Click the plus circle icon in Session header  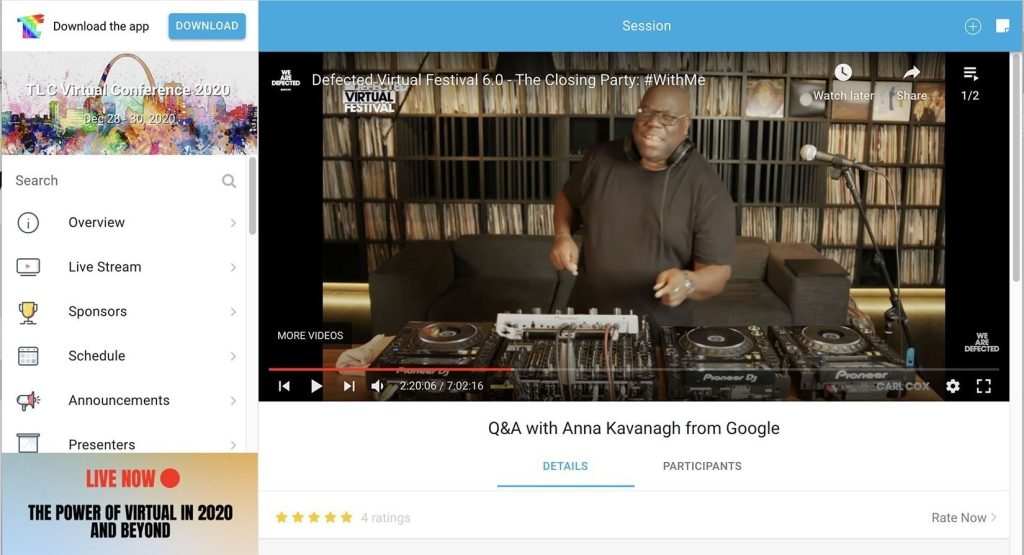click(x=973, y=26)
